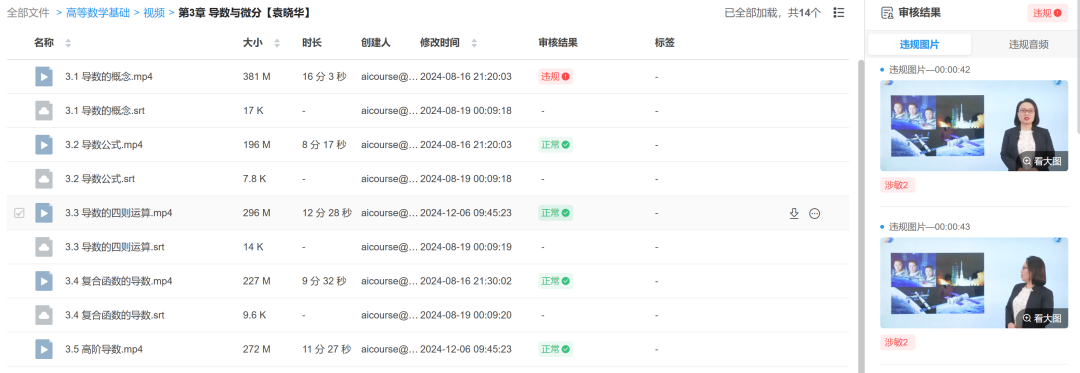
Task: Open video file 3.1 导数的概念.mp4 icon
Action: [x=44, y=76]
